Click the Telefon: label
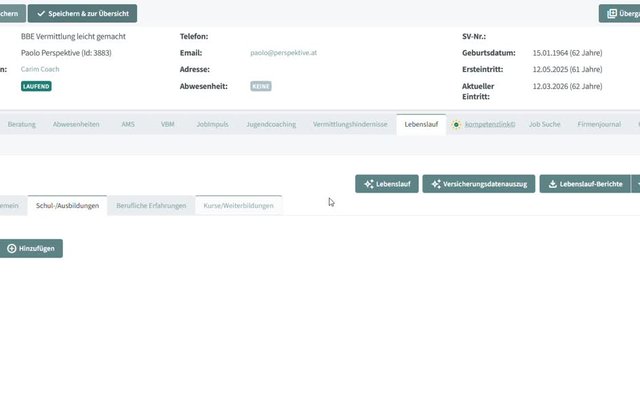Viewport: 640px width, 400px height. point(194,36)
